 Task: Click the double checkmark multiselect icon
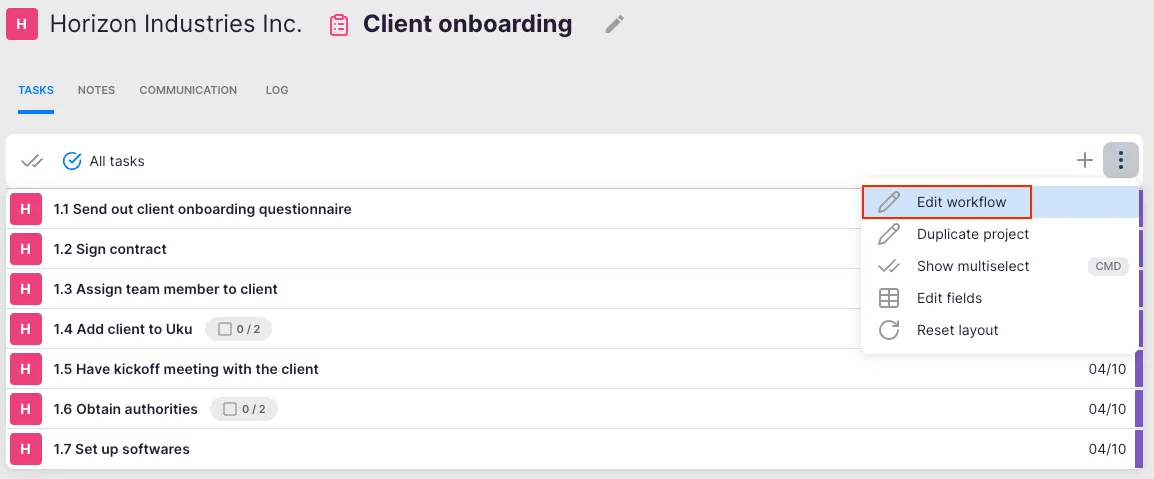[x=32, y=161]
